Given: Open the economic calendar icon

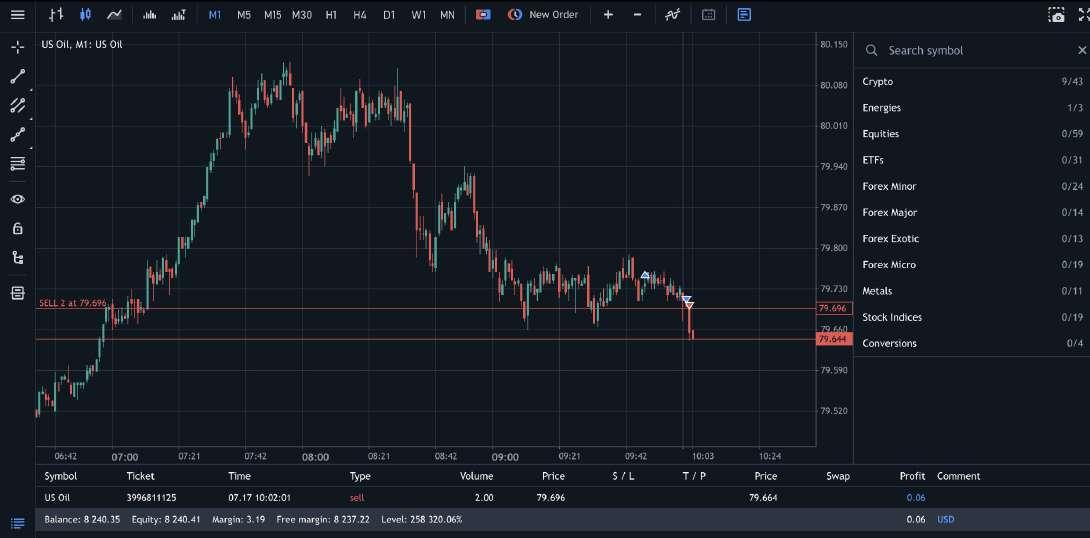Looking at the screenshot, I should point(708,15).
